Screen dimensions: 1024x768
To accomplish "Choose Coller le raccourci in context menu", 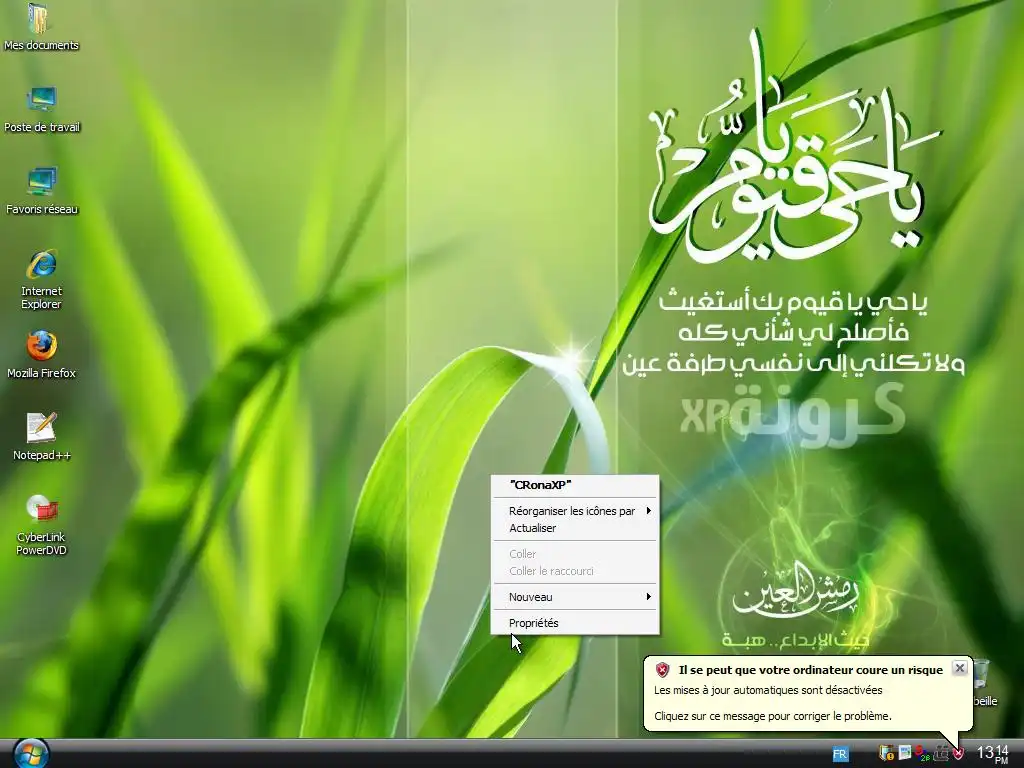I will click(575, 571).
